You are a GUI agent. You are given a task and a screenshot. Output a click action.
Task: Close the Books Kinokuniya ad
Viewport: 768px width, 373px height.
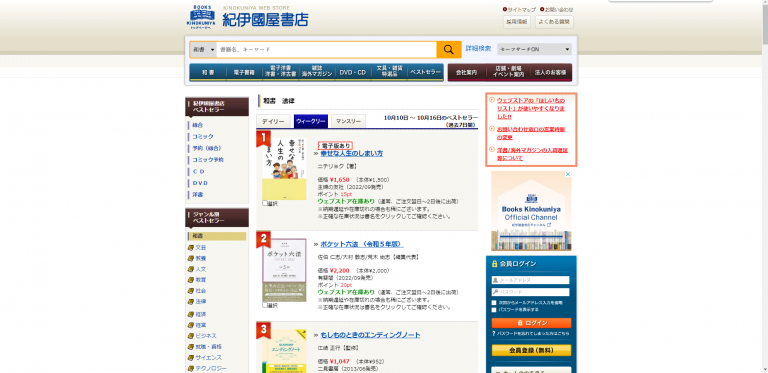click(x=568, y=174)
